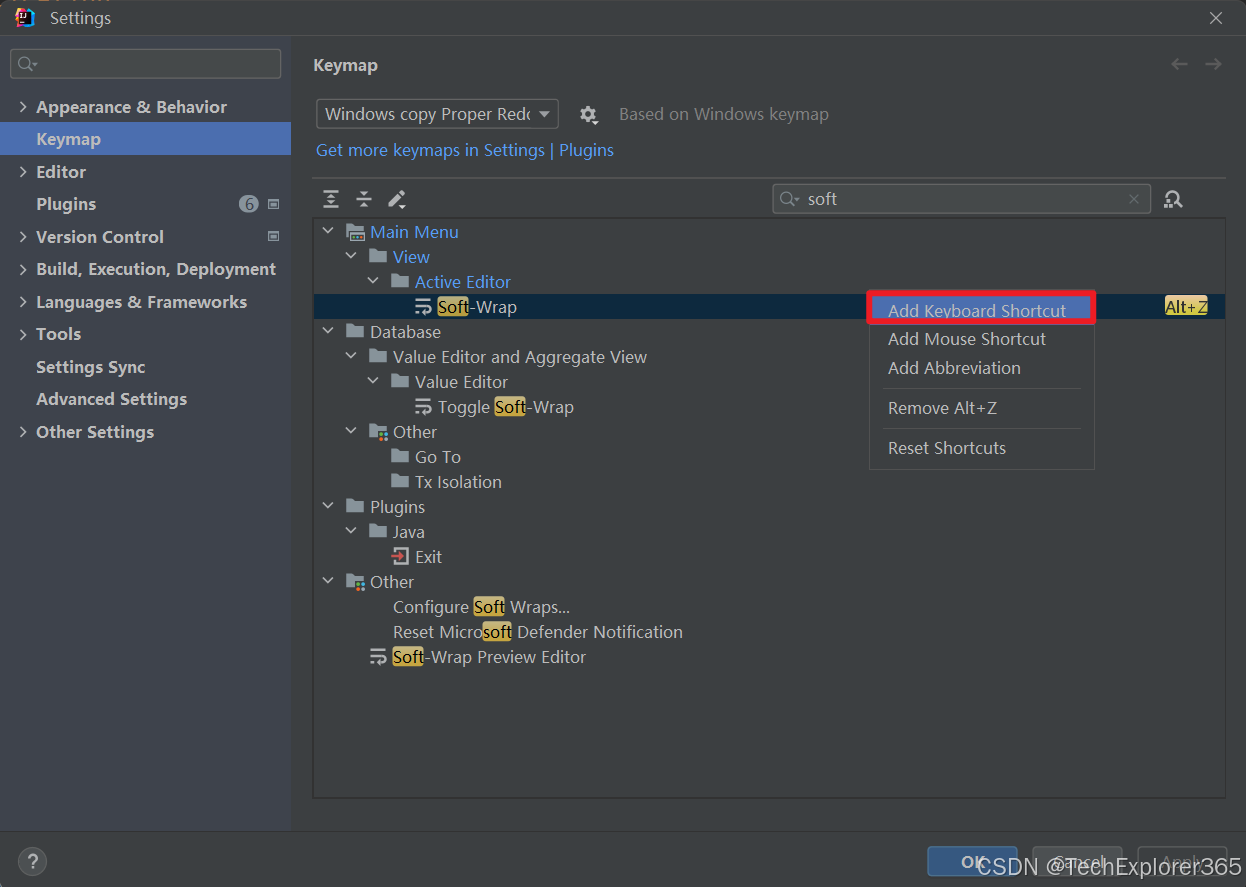
Task: Open the 'Get more keymaps in Settings' link
Action: 430,150
